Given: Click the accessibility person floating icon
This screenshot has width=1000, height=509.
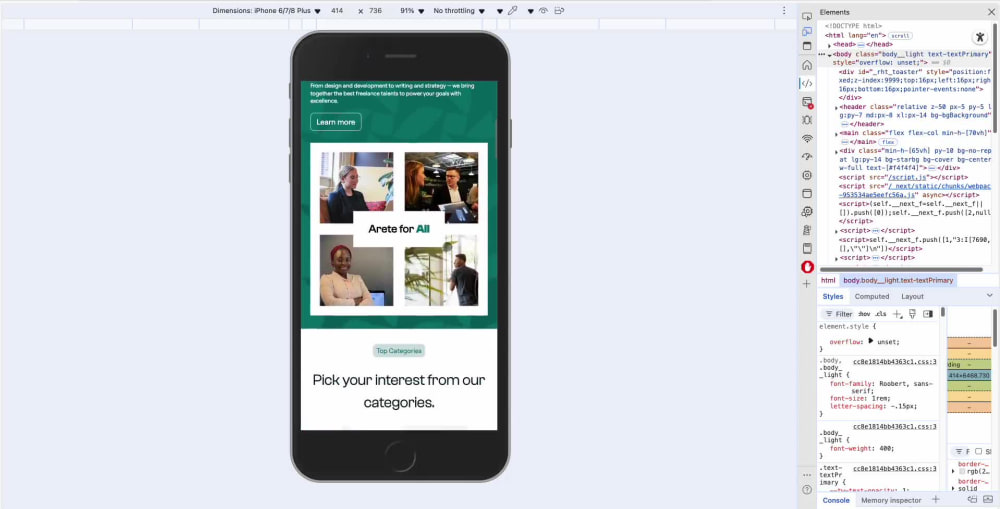Looking at the screenshot, I should tap(980, 38).
